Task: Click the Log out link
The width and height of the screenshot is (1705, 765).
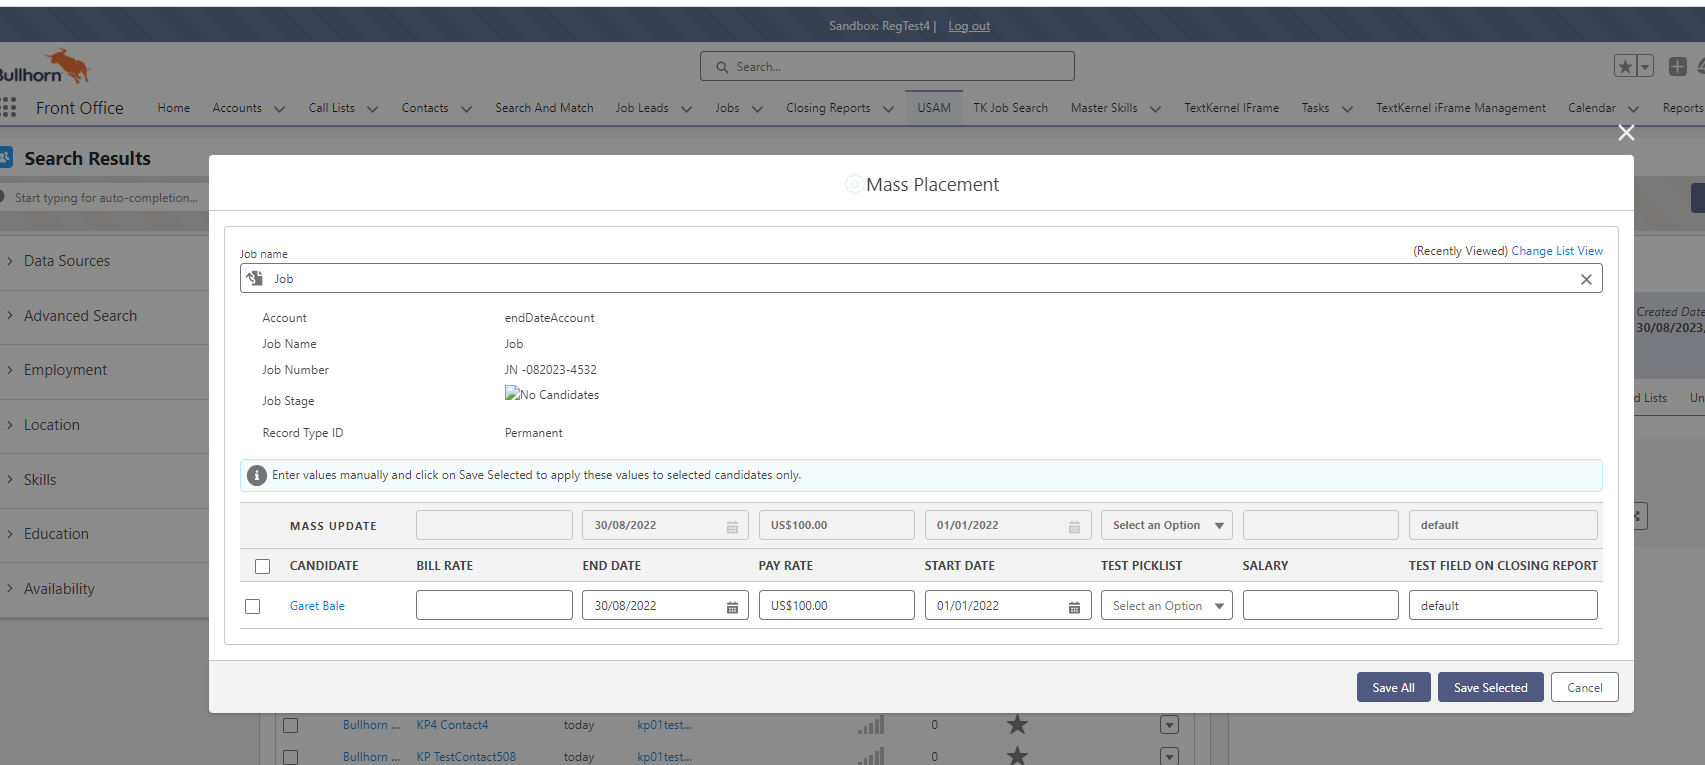Action: (969, 26)
